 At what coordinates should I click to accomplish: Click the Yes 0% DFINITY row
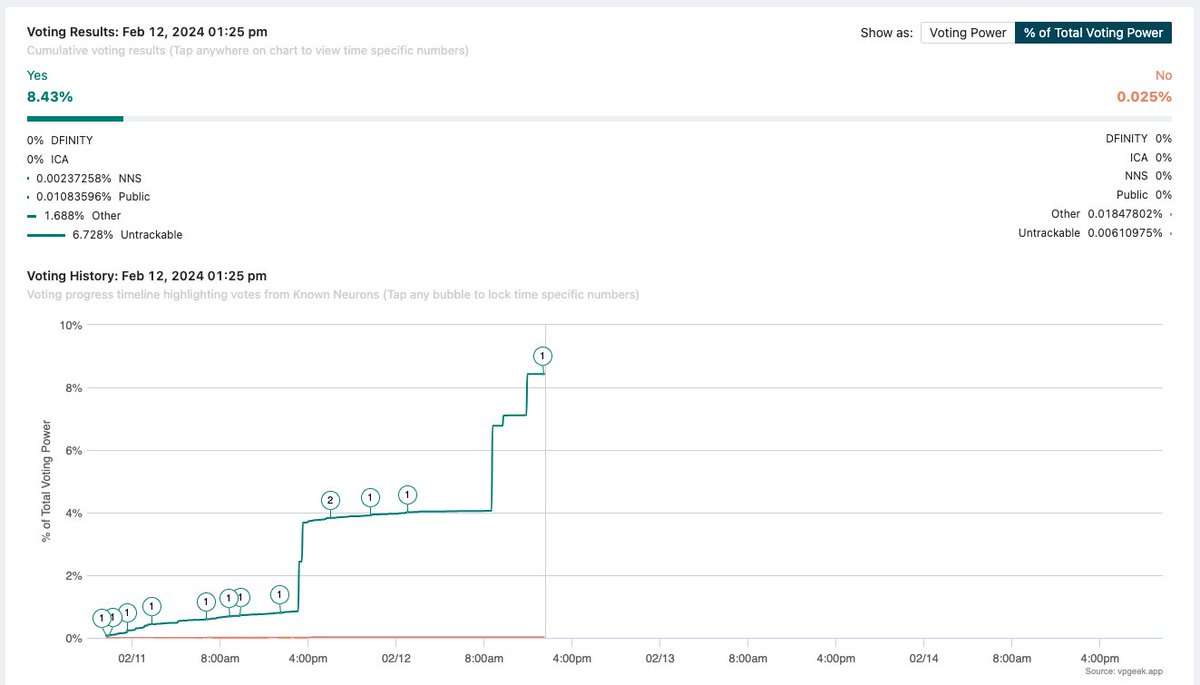[x=60, y=140]
